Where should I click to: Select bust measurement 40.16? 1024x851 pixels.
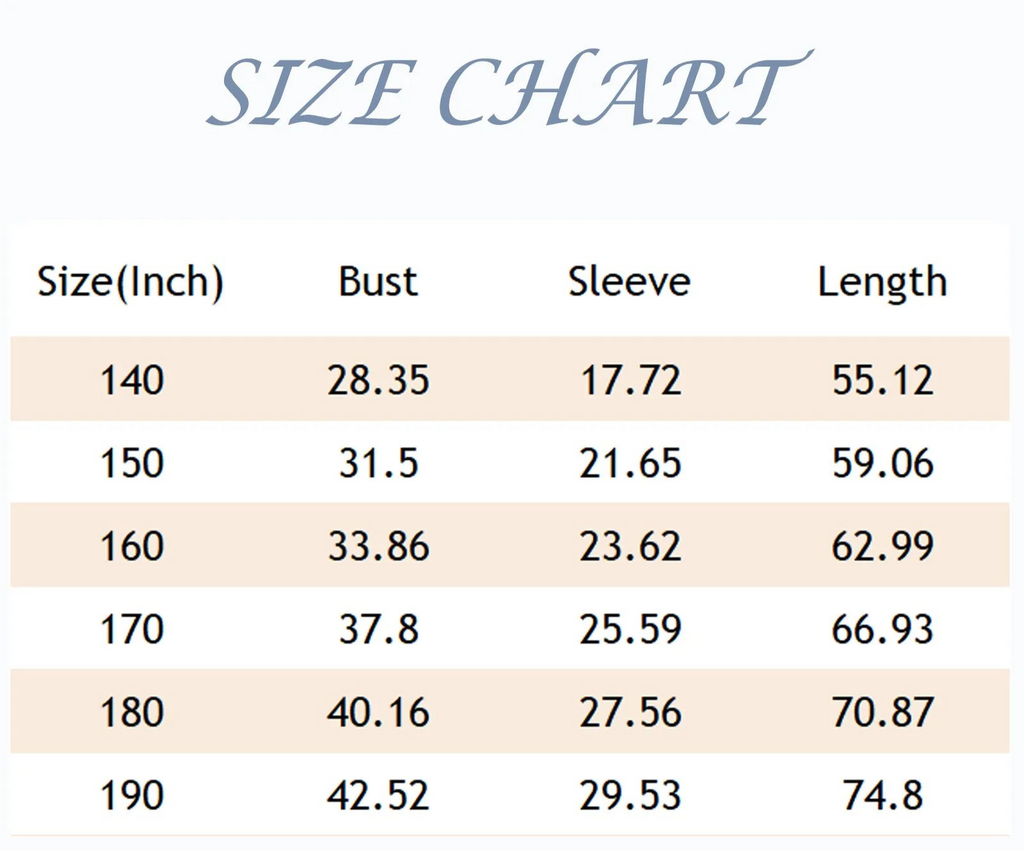tap(378, 712)
